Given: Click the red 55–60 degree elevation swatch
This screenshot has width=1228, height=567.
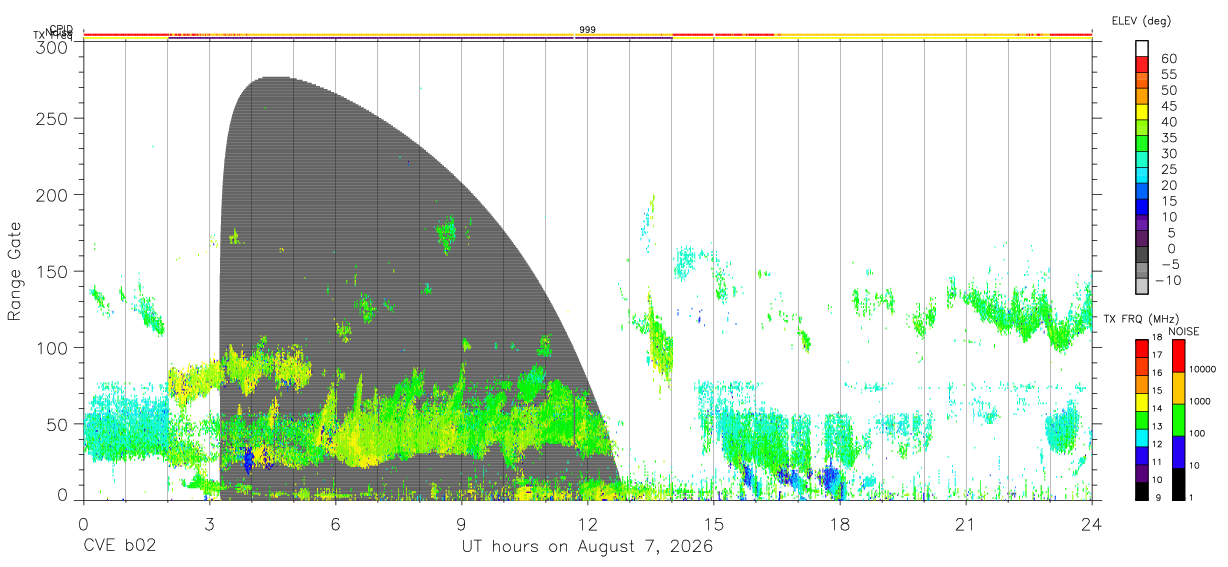Looking at the screenshot, I should pos(1142,66).
